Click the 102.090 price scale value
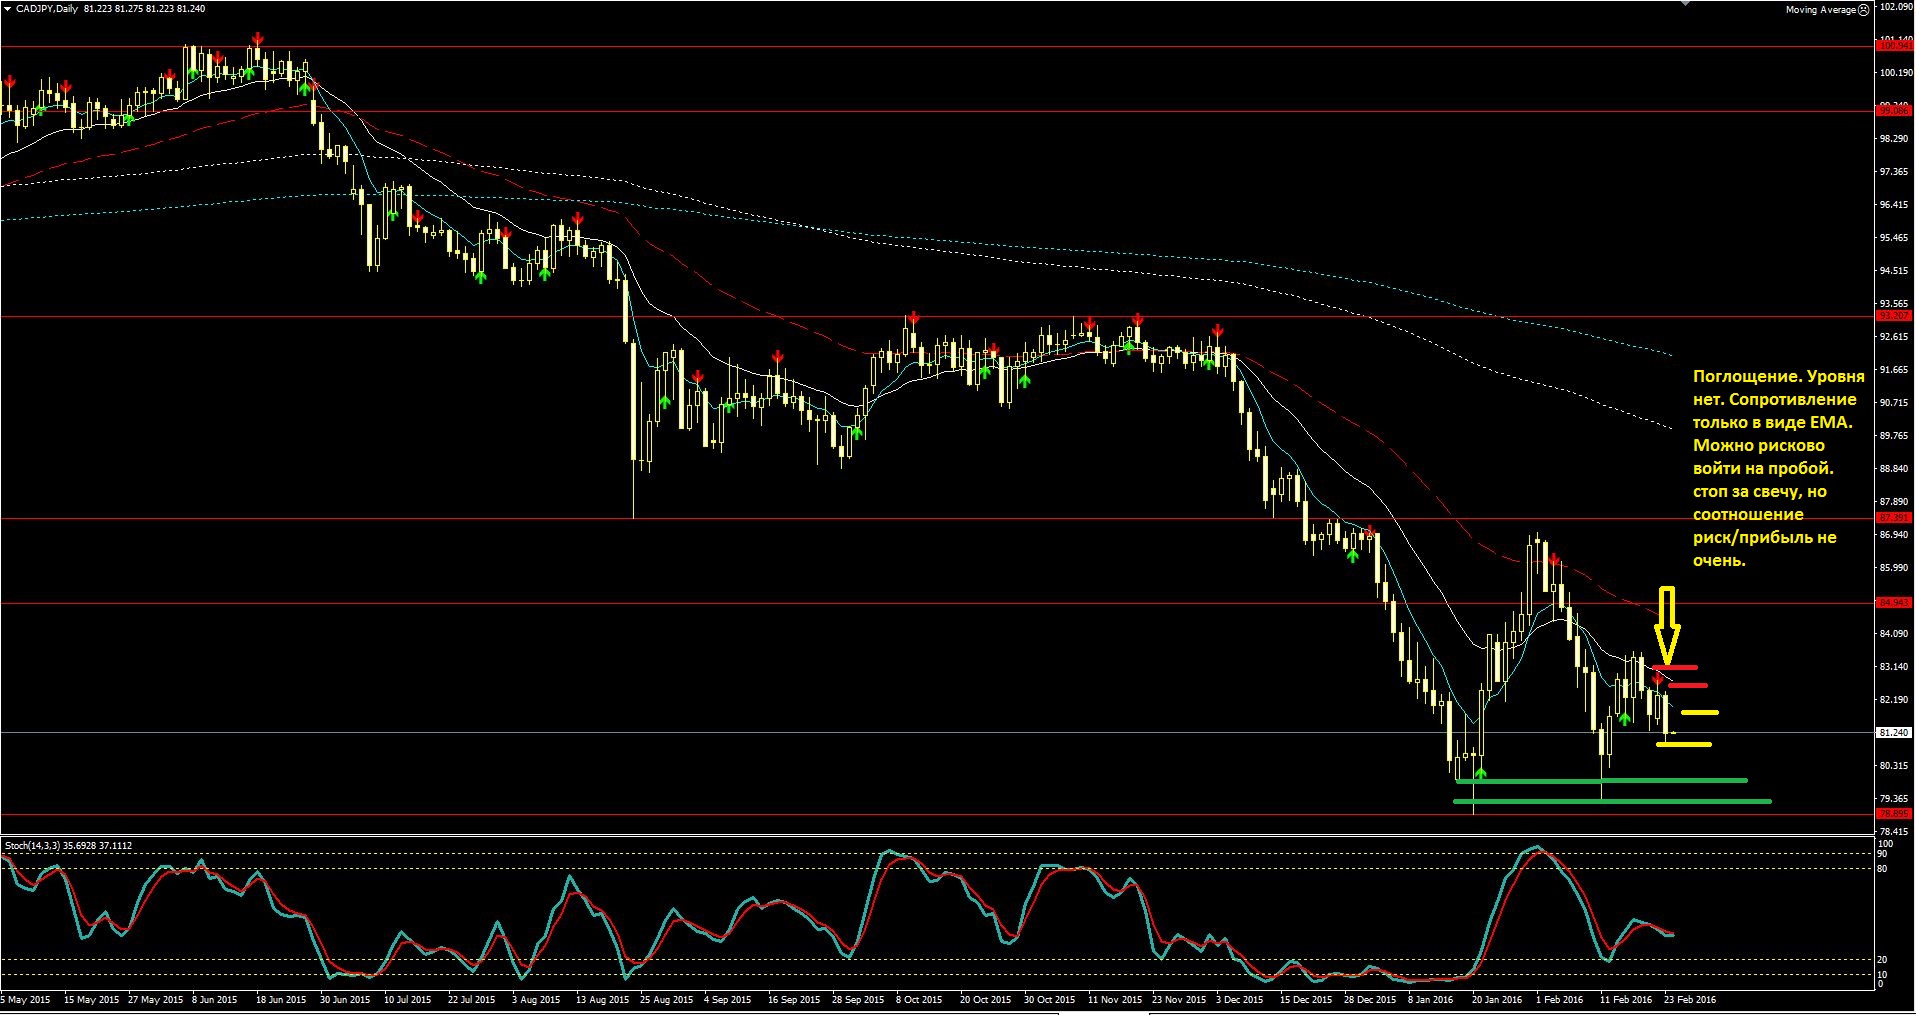The image size is (1916, 1015). [x=1896, y=6]
